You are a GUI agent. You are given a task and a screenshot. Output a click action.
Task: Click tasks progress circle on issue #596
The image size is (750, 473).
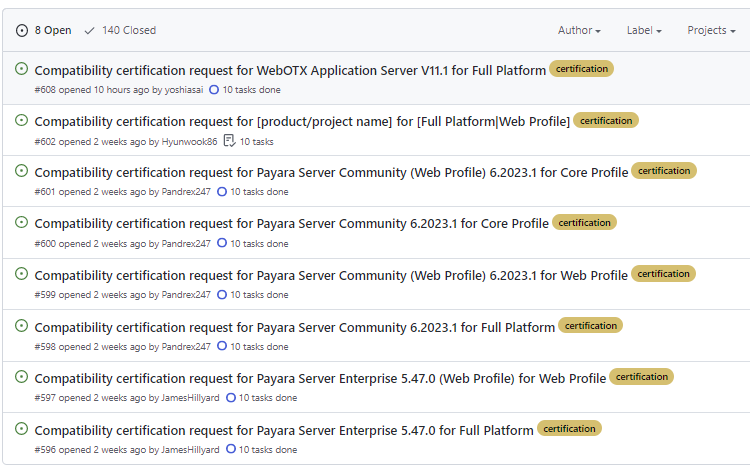[x=231, y=449]
